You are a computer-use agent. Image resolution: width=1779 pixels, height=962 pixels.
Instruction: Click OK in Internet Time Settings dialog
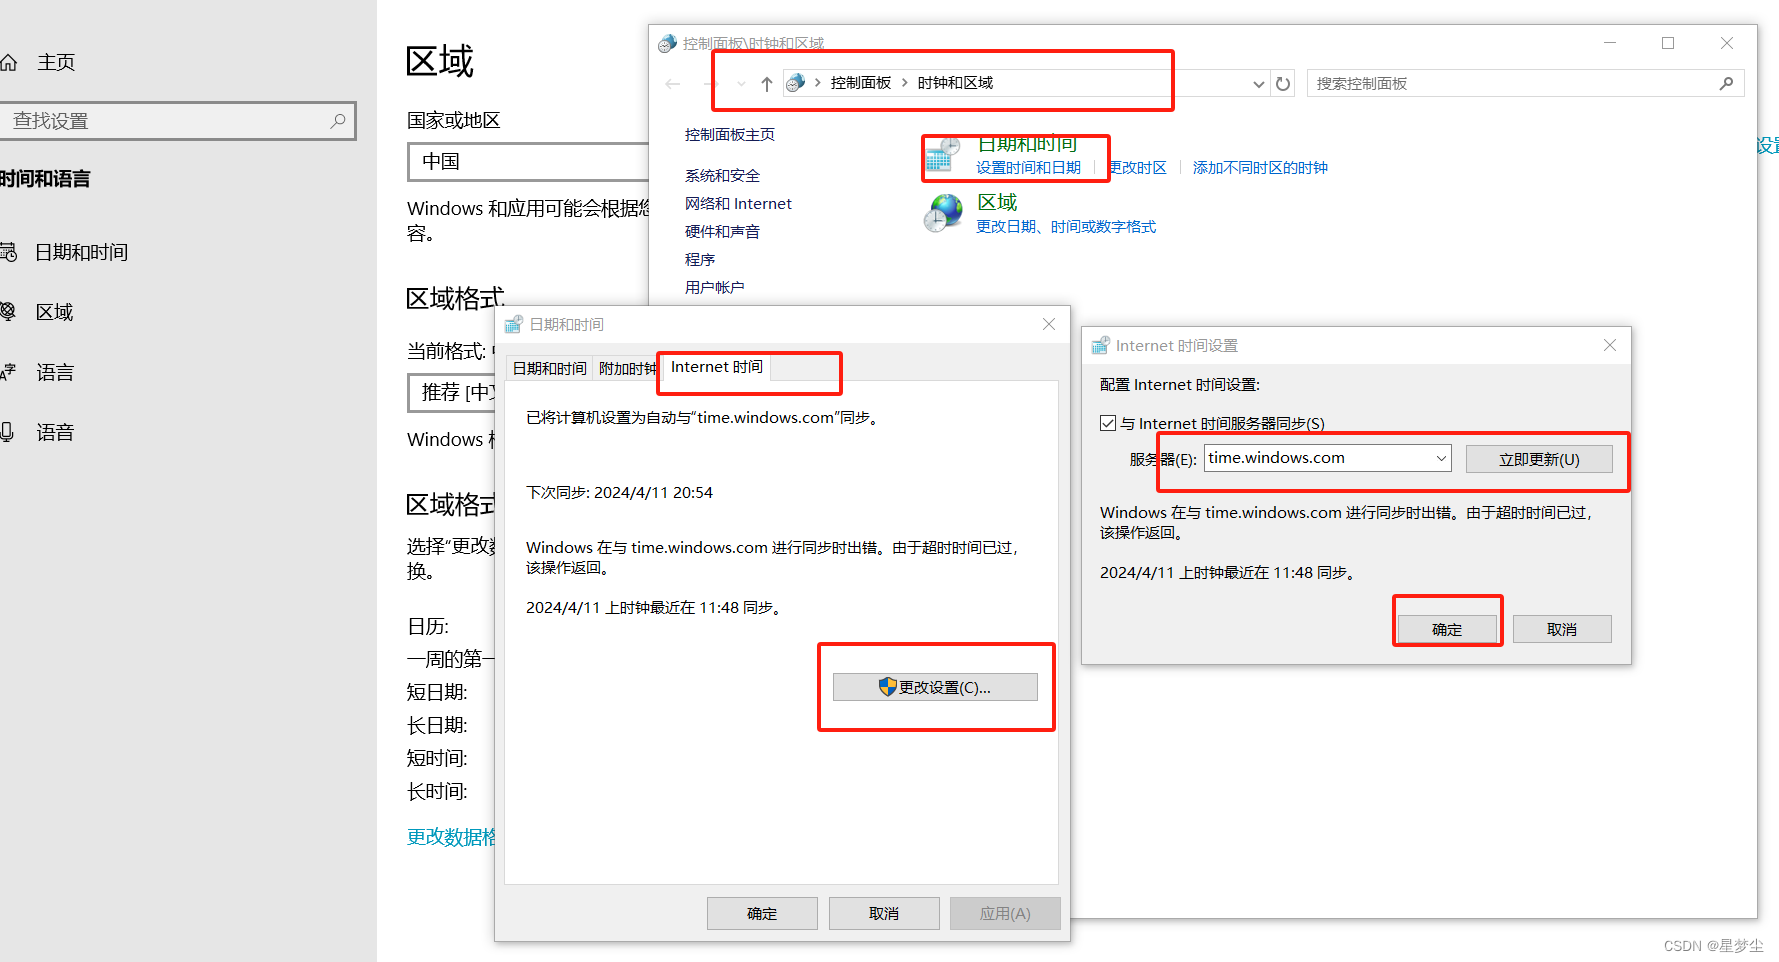(x=1447, y=629)
